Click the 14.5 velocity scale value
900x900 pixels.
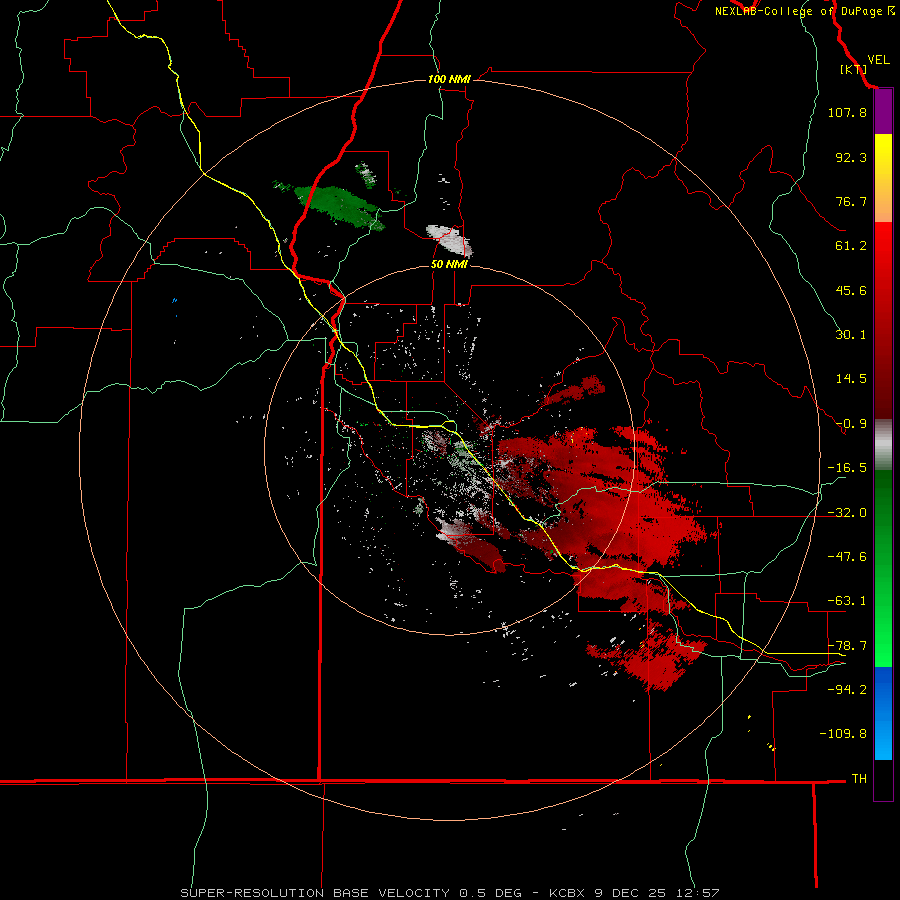coord(851,379)
